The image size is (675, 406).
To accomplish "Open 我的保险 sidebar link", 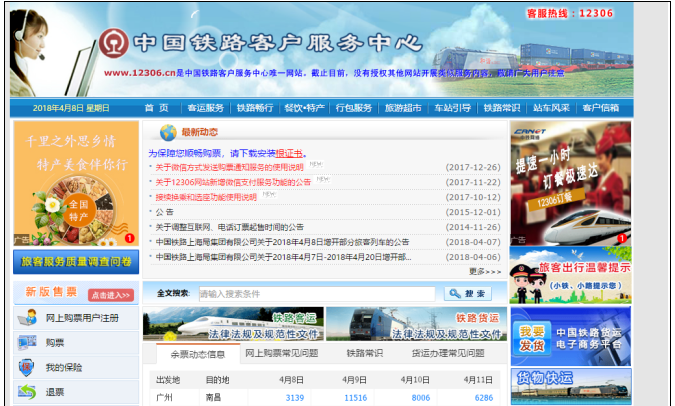I will click(x=64, y=367).
